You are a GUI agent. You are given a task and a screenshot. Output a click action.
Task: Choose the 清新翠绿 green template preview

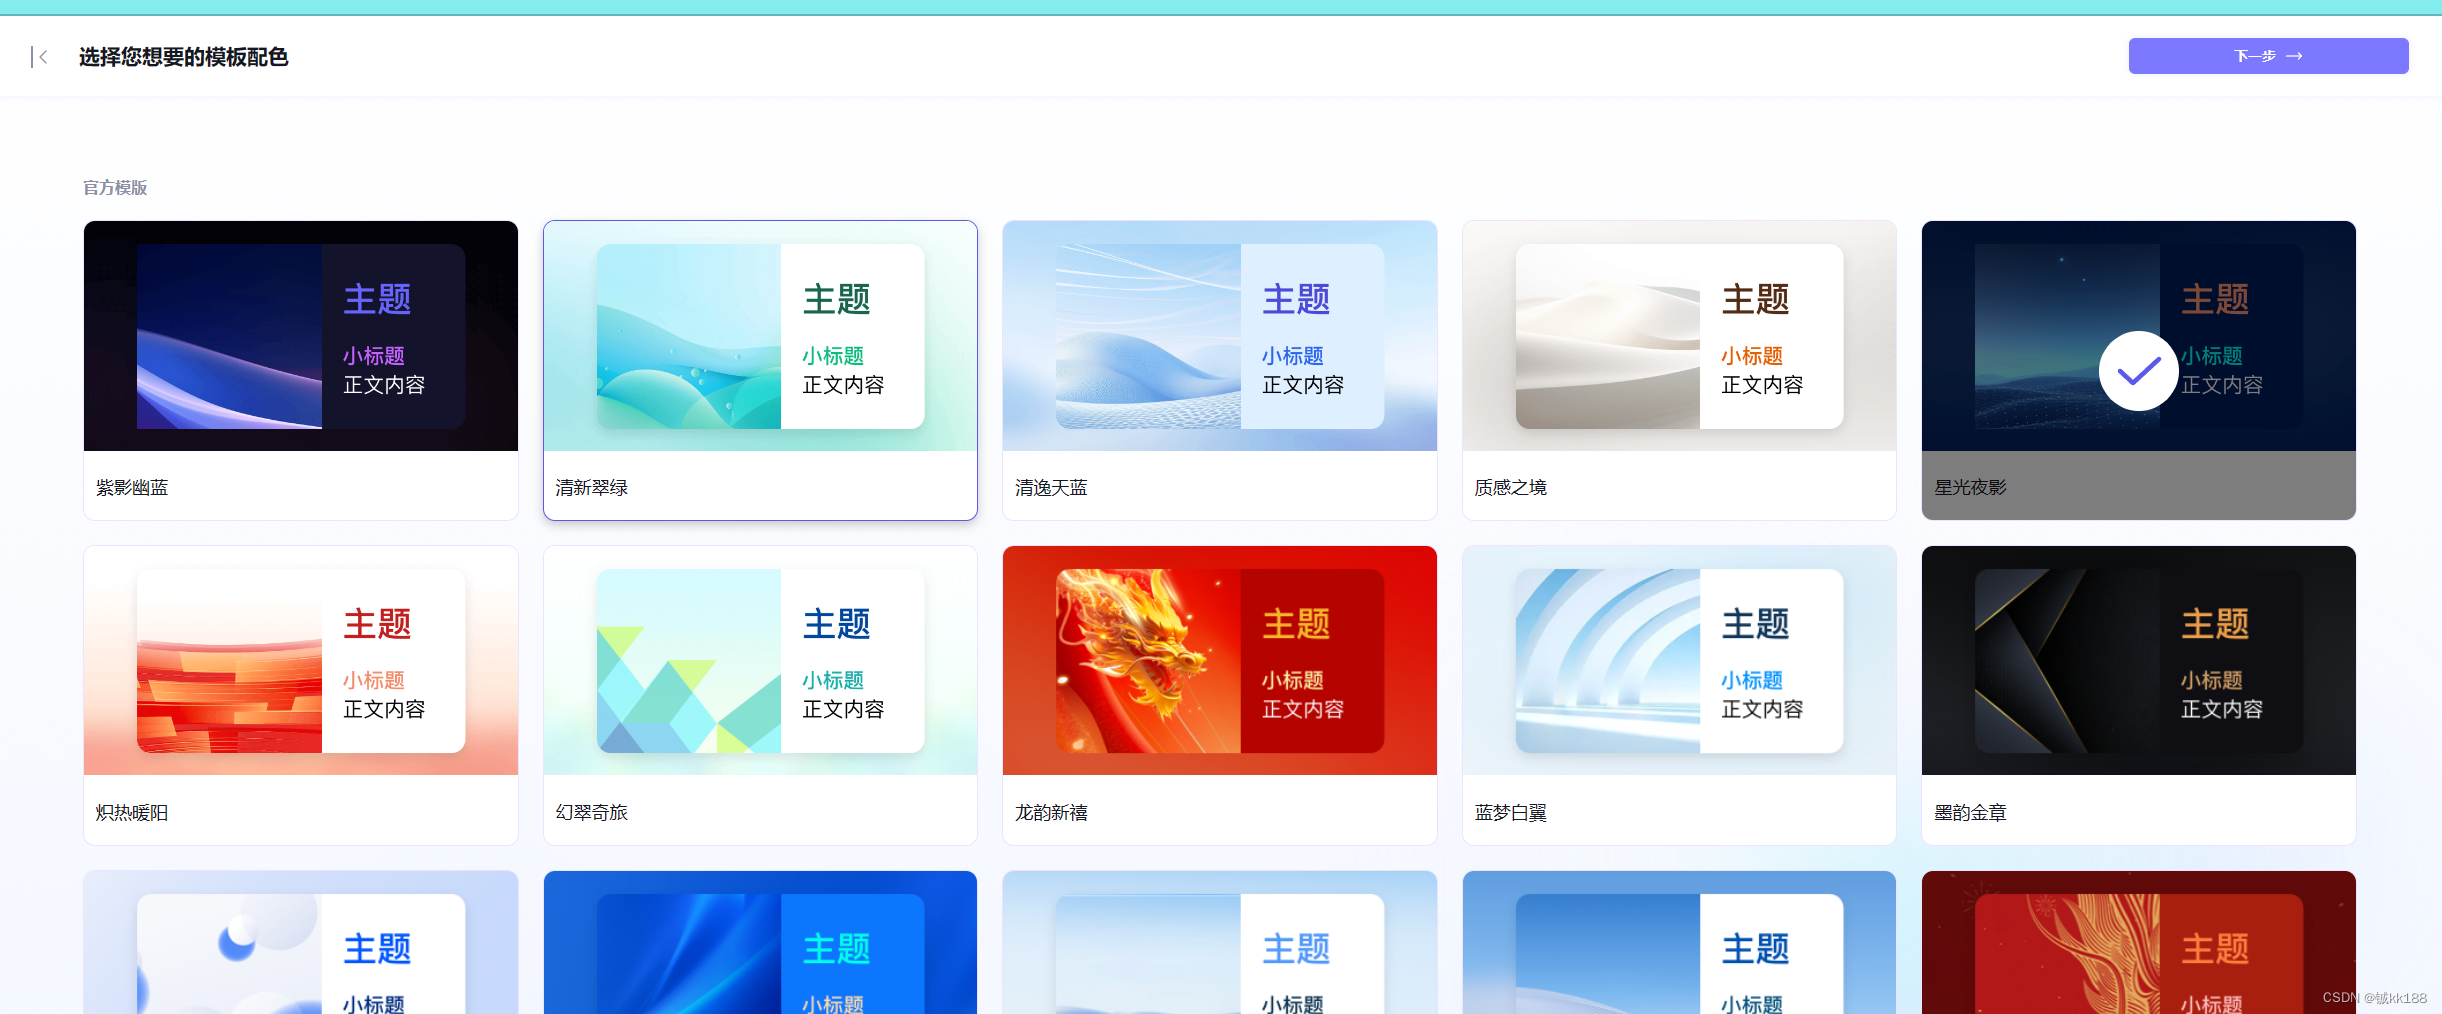click(760, 336)
